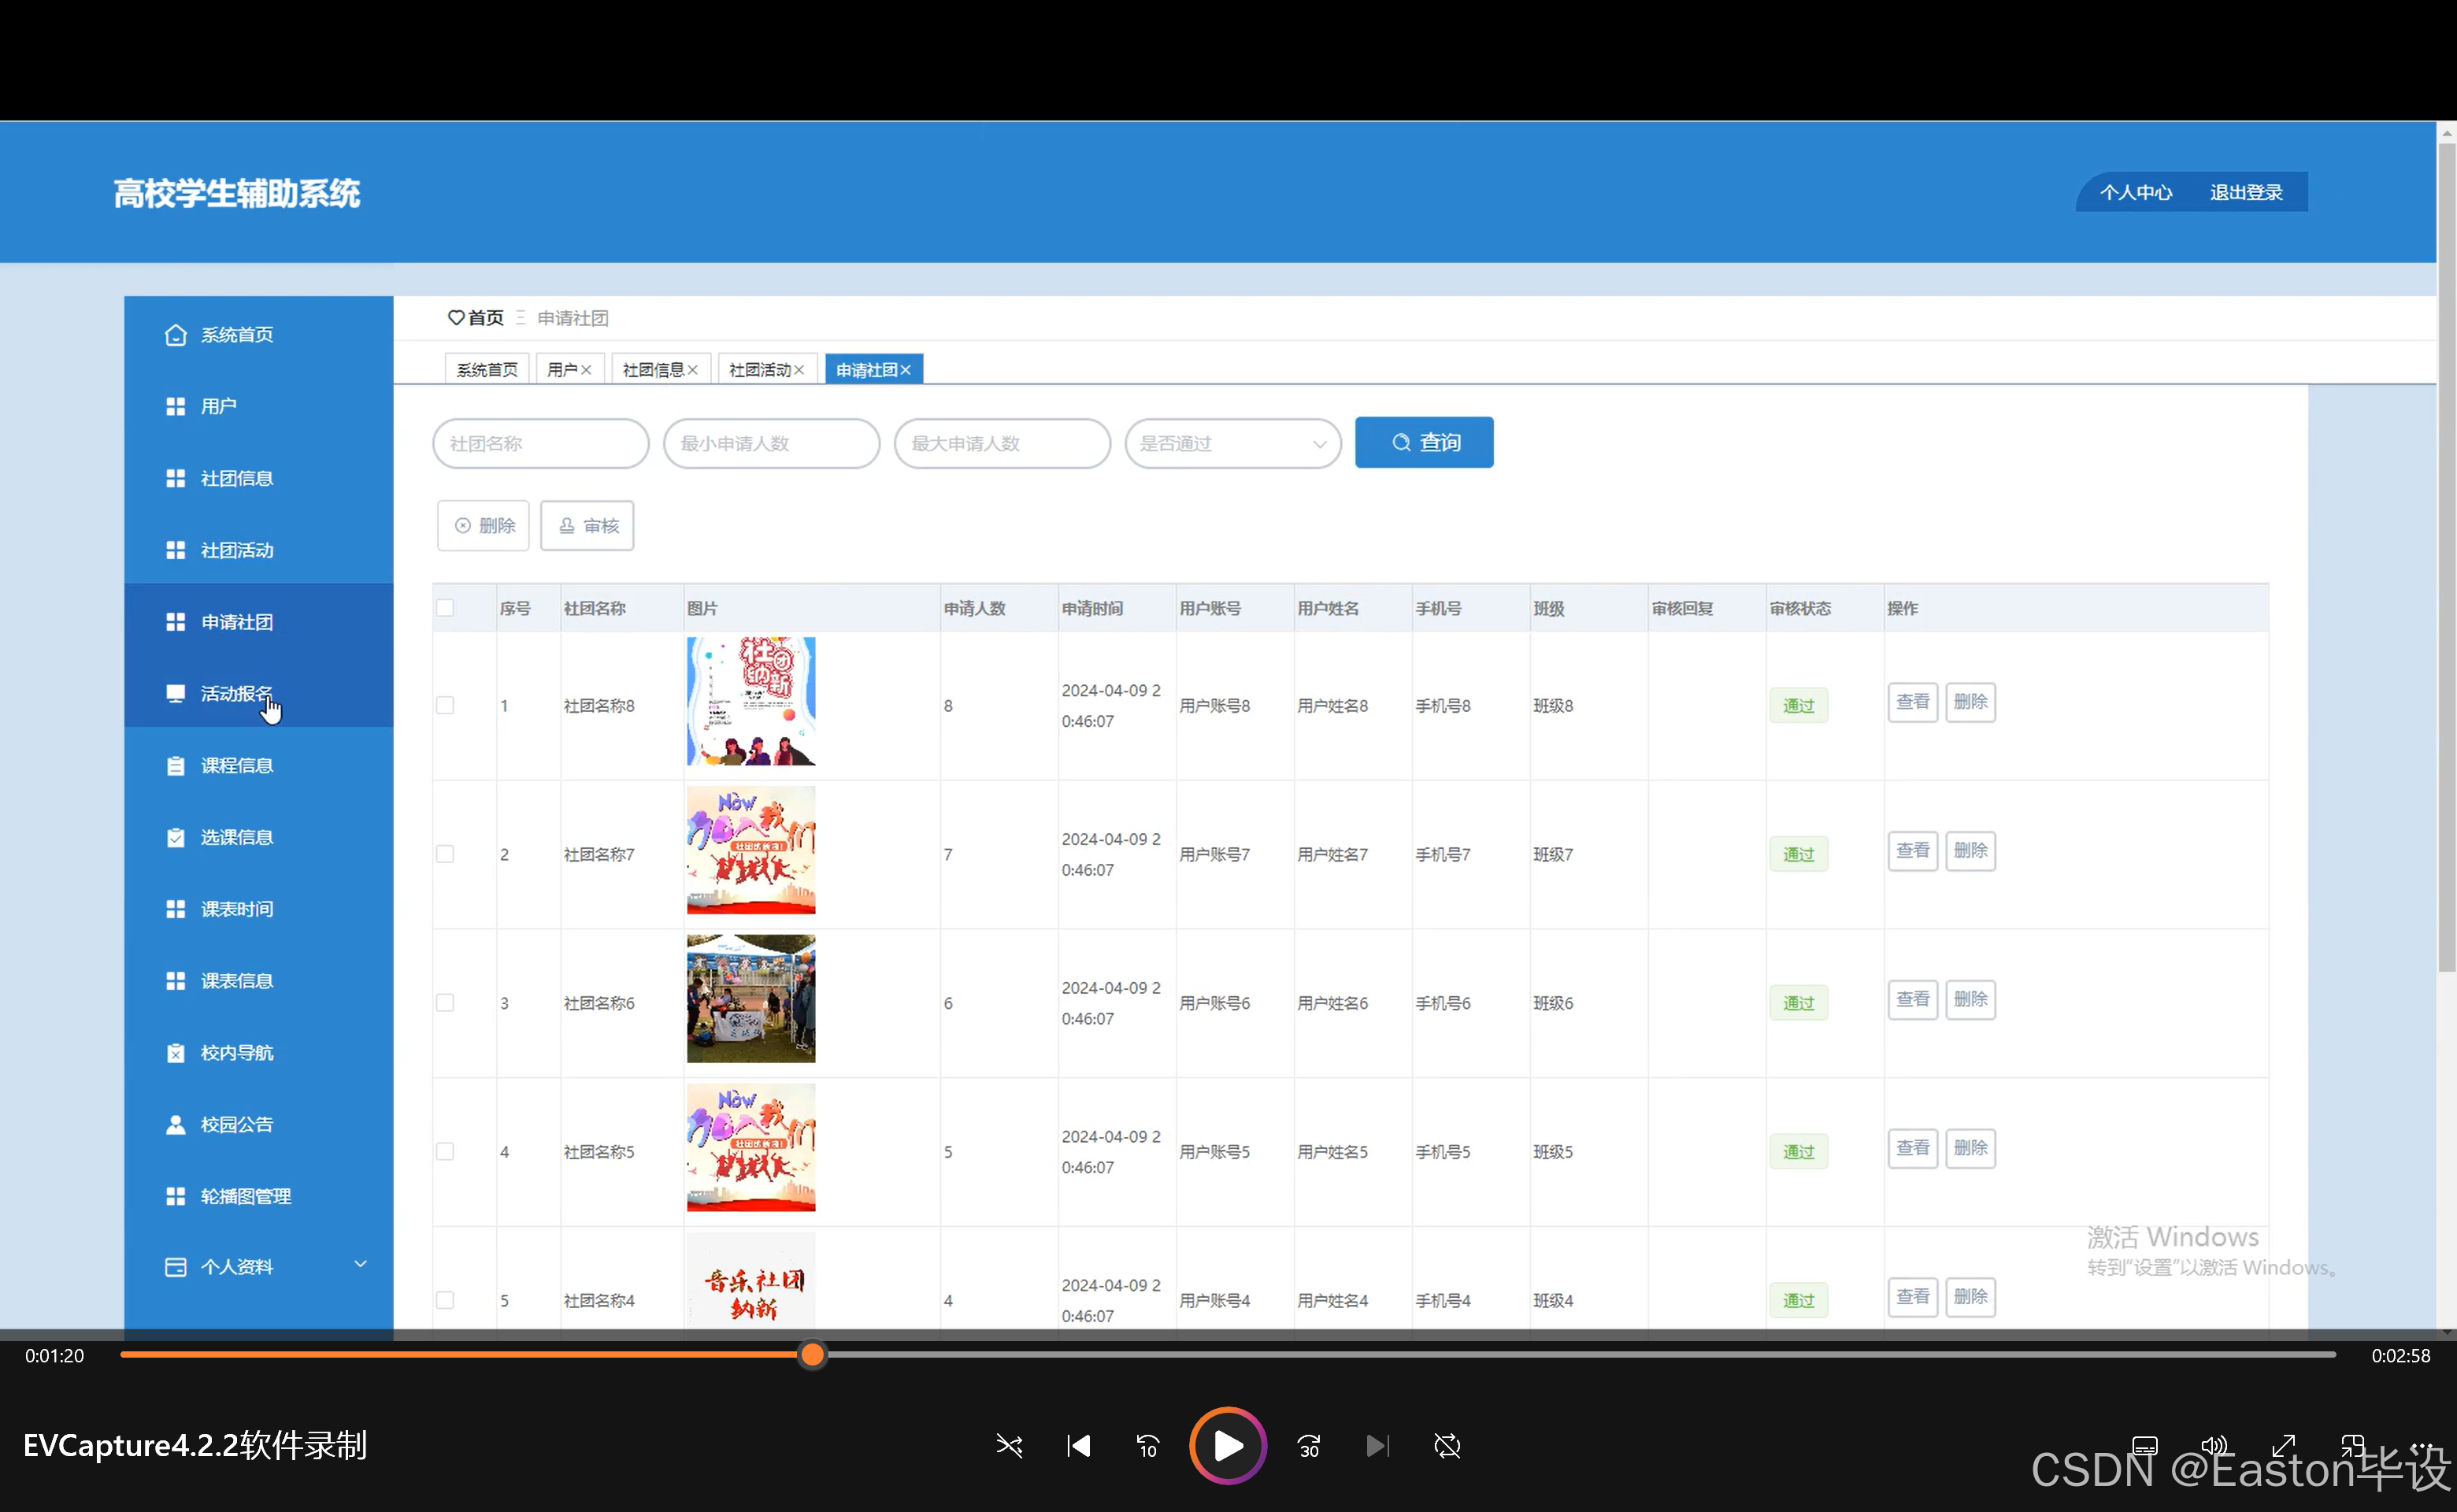2457x1512 pixels.
Task: Expand the 个人资料 sidebar menu
Action: (x=360, y=1265)
